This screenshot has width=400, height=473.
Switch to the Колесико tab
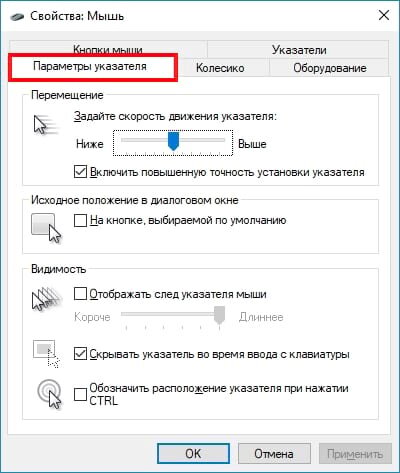pyautogui.click(x=220, y=68)
